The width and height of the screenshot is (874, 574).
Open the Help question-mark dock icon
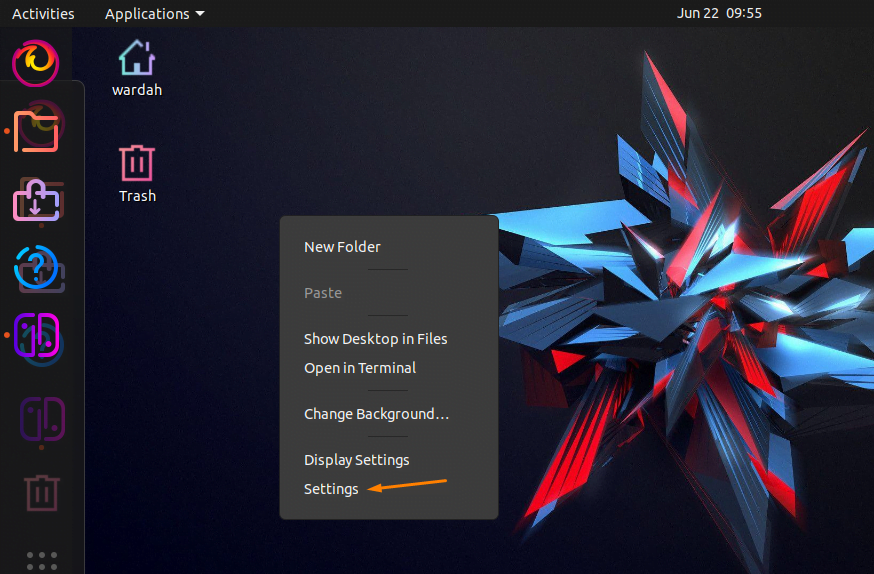[x=37, y=268]
